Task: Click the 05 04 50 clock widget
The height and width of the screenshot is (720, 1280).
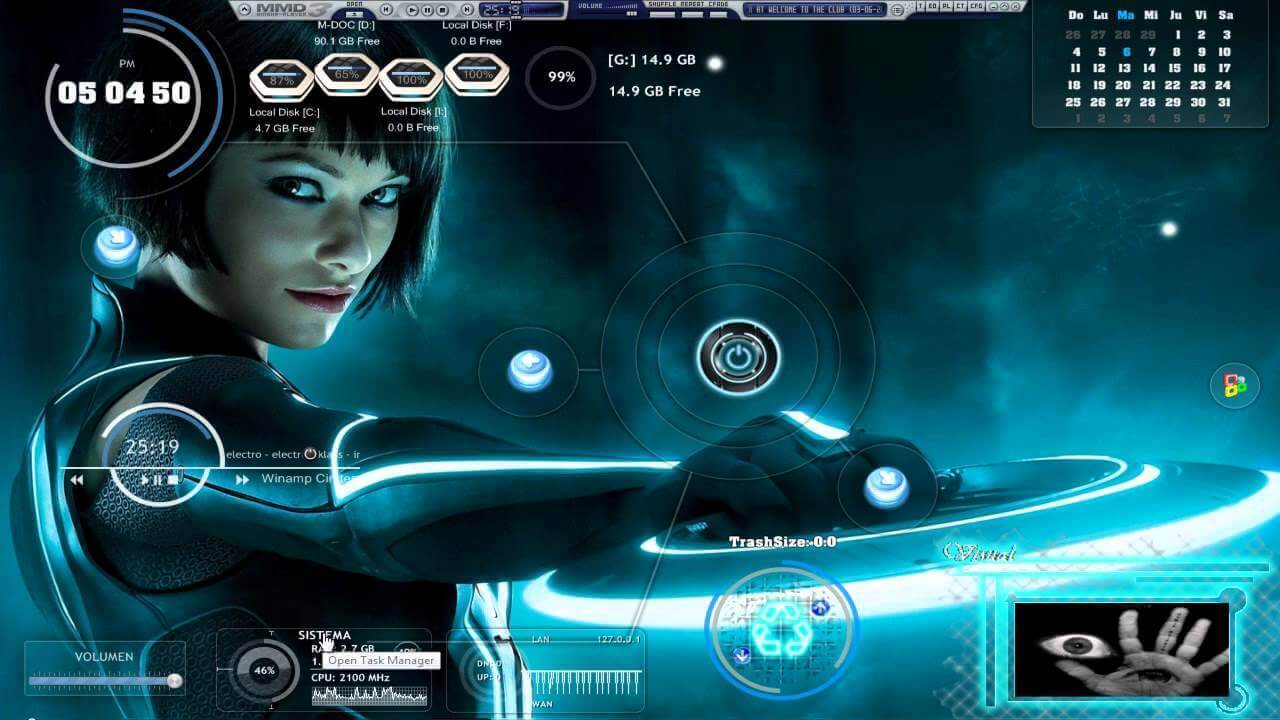Action: coord(124,93)
